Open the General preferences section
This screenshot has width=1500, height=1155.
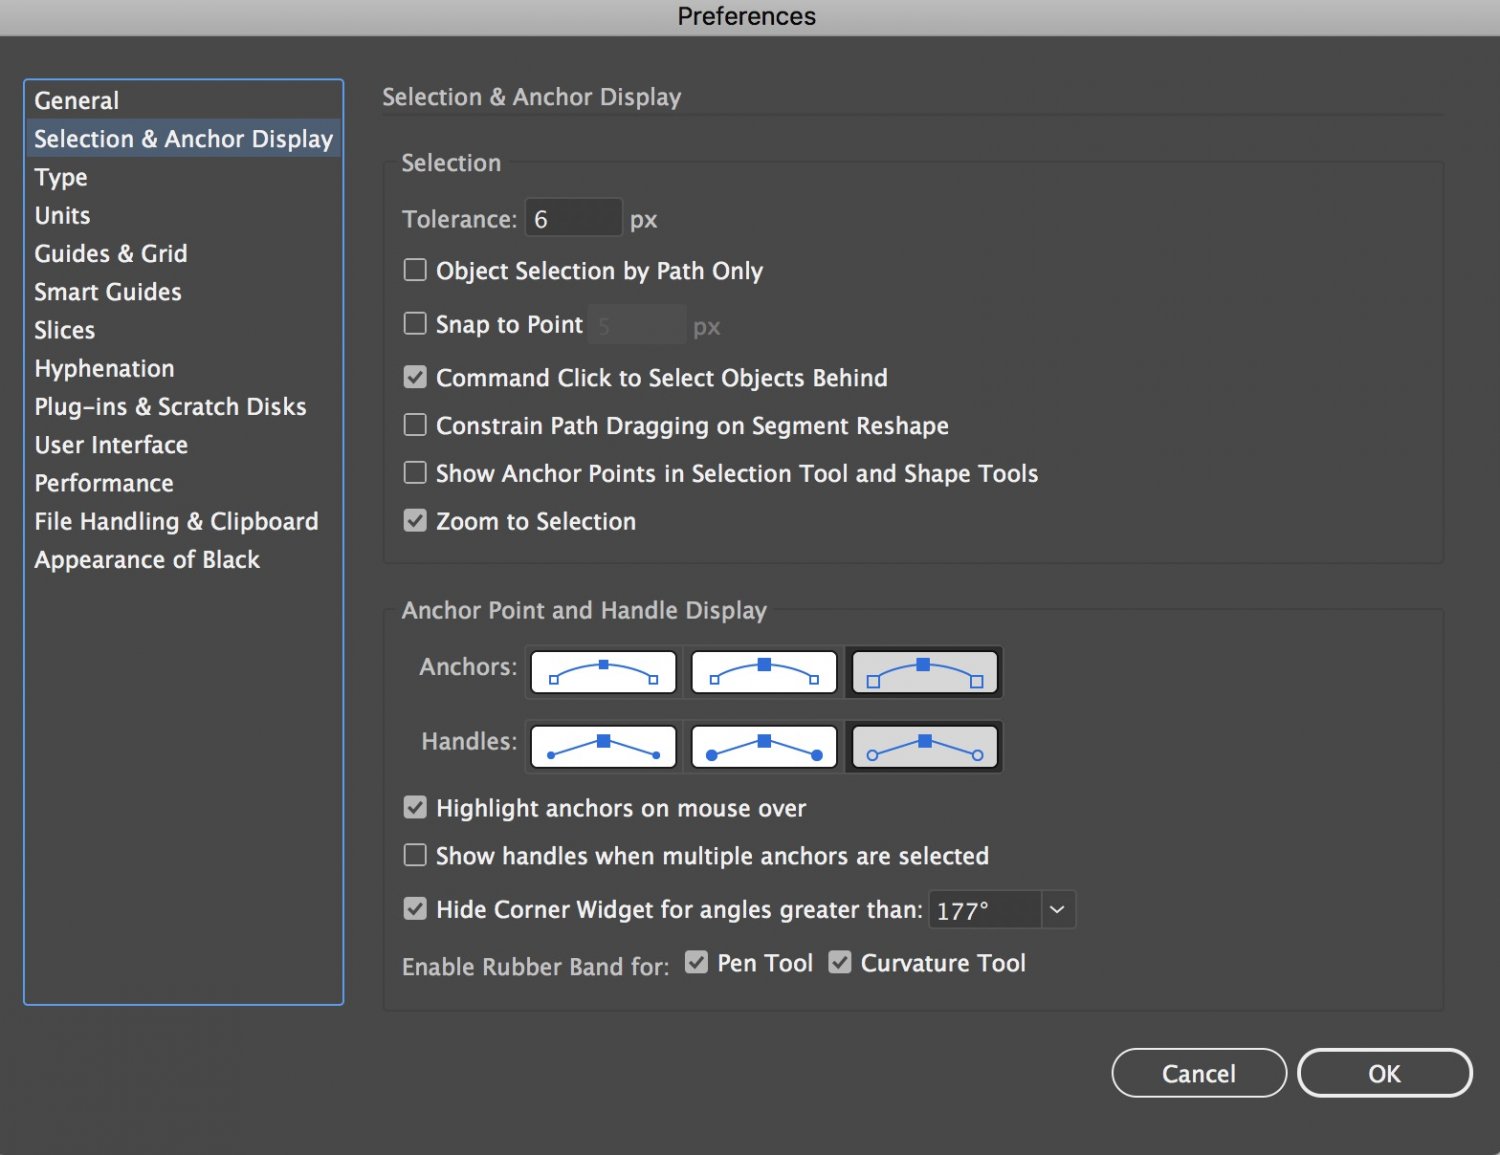coord(77,101)
